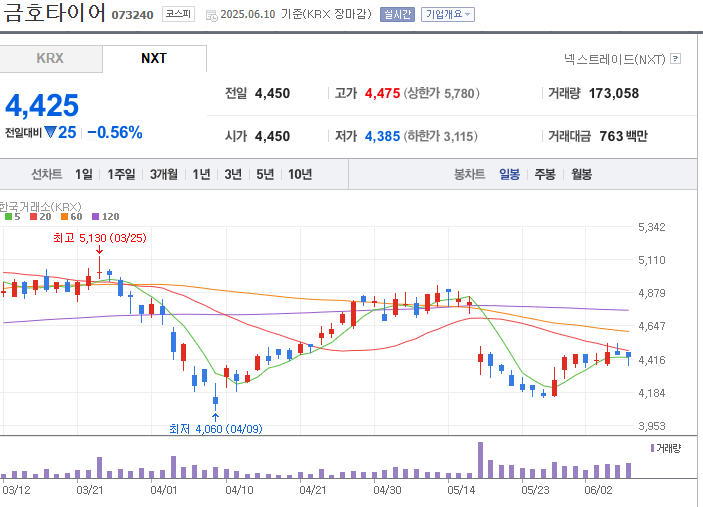This screenshot has width=703, height=507.
Task: Select the 10년 line chart period
Action: [x=300, y=174]
